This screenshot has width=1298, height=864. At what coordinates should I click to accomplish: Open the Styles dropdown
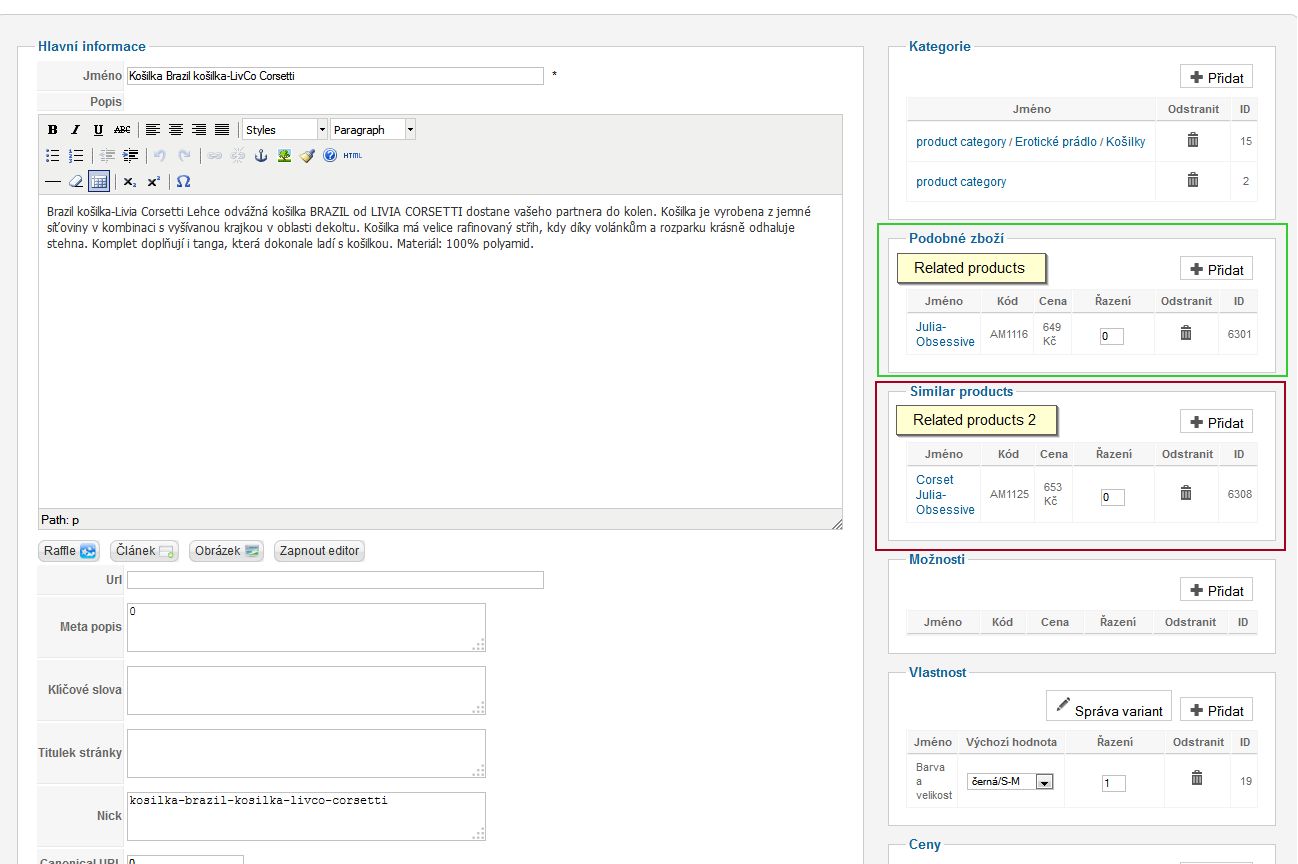click(x=285, y=130)
